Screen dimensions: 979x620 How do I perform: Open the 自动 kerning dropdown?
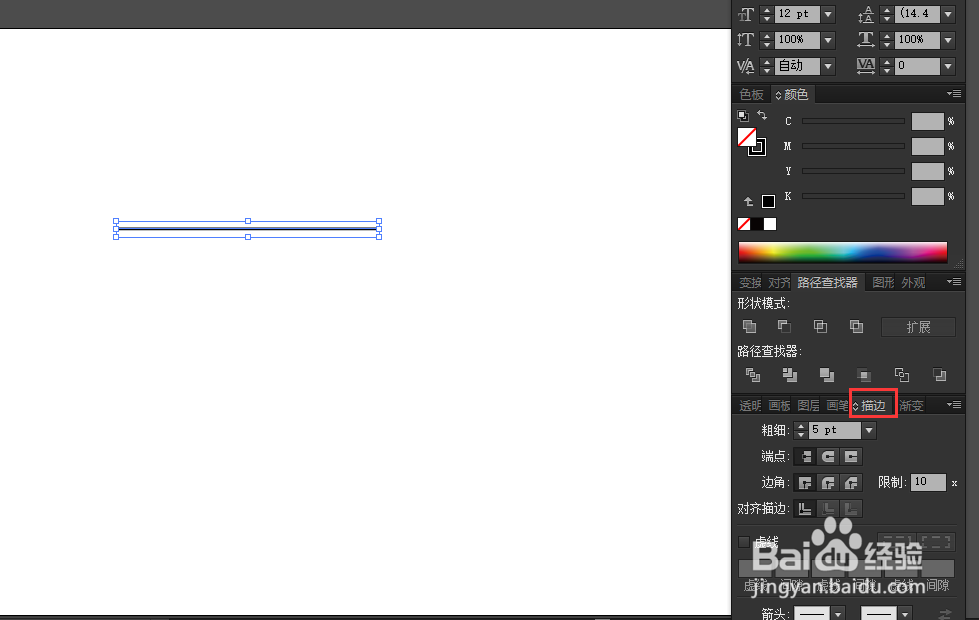pos(829,66)
